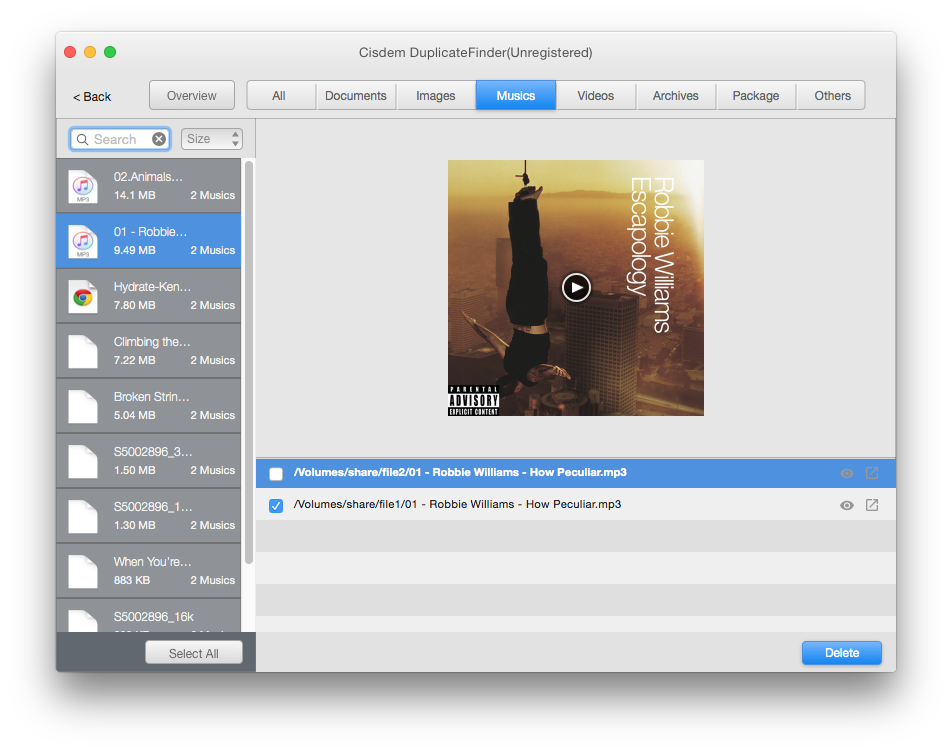The height and width of the screenshot is (752, 952).
Task: Click the Escapology album cover thumbnail
Action: (576, 288)
